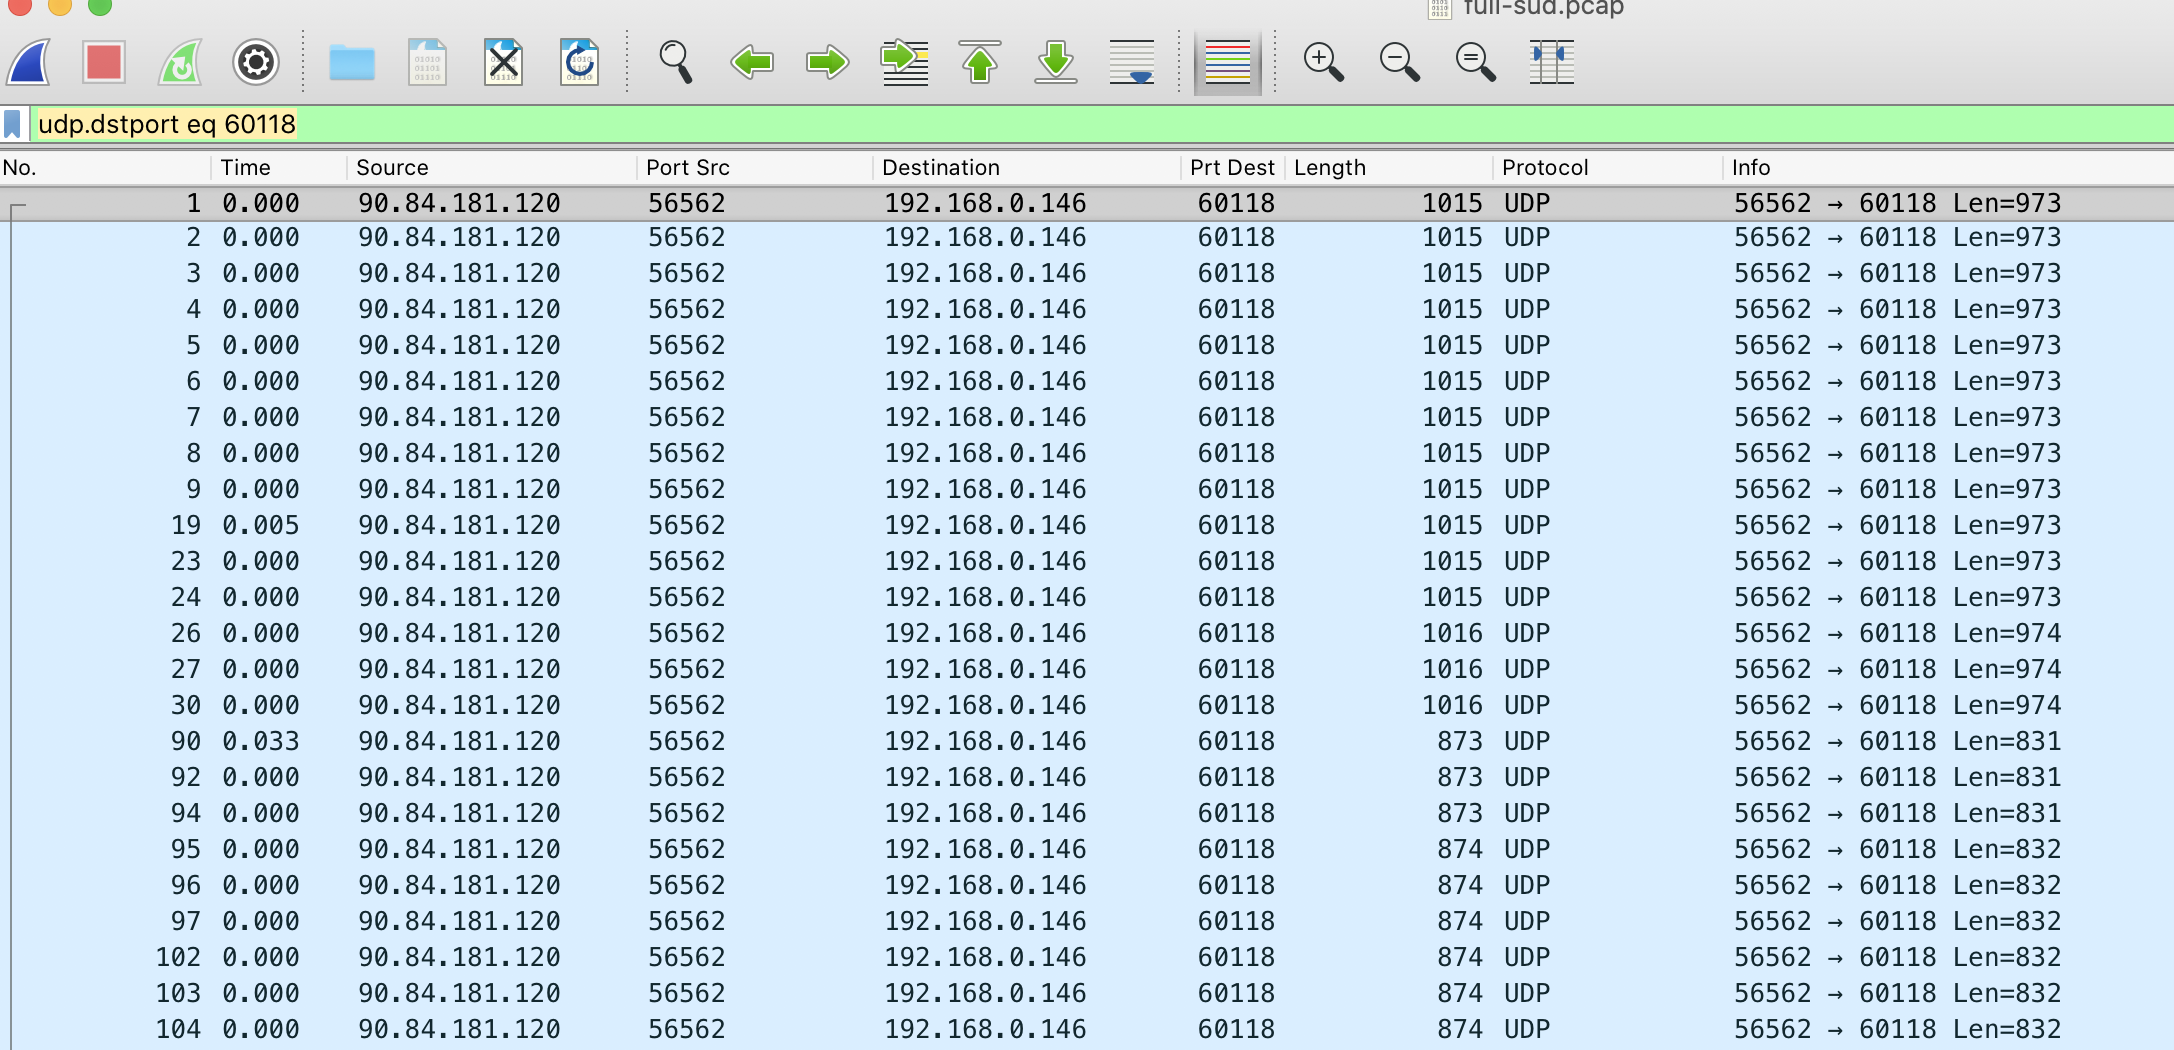This screenshot has height=1050, width=2174.
Task: Restart the current capture
Action: 180,62
